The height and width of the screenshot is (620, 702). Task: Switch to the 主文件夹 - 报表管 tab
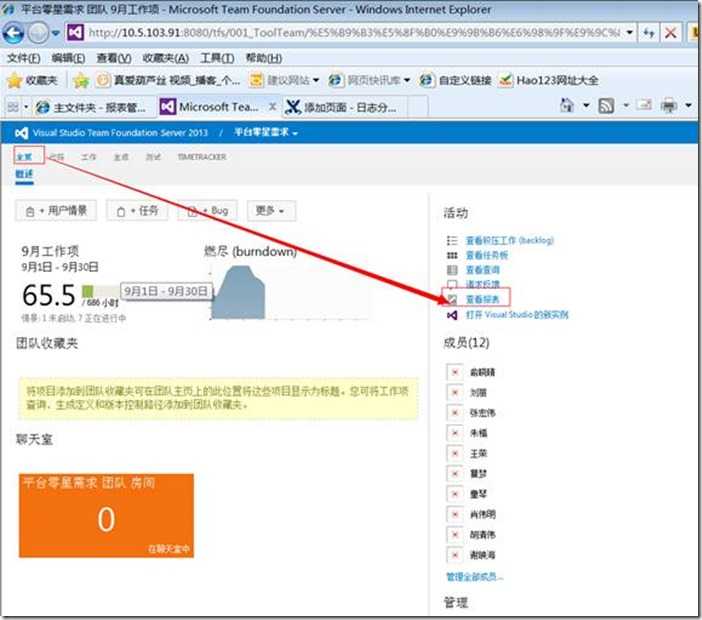(x=92, y=107)
